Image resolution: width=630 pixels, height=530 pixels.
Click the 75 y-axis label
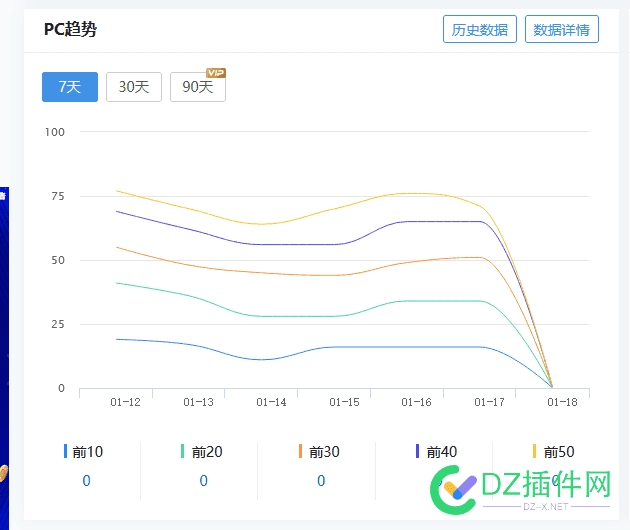pyautogui.click(x=58, y=196)
